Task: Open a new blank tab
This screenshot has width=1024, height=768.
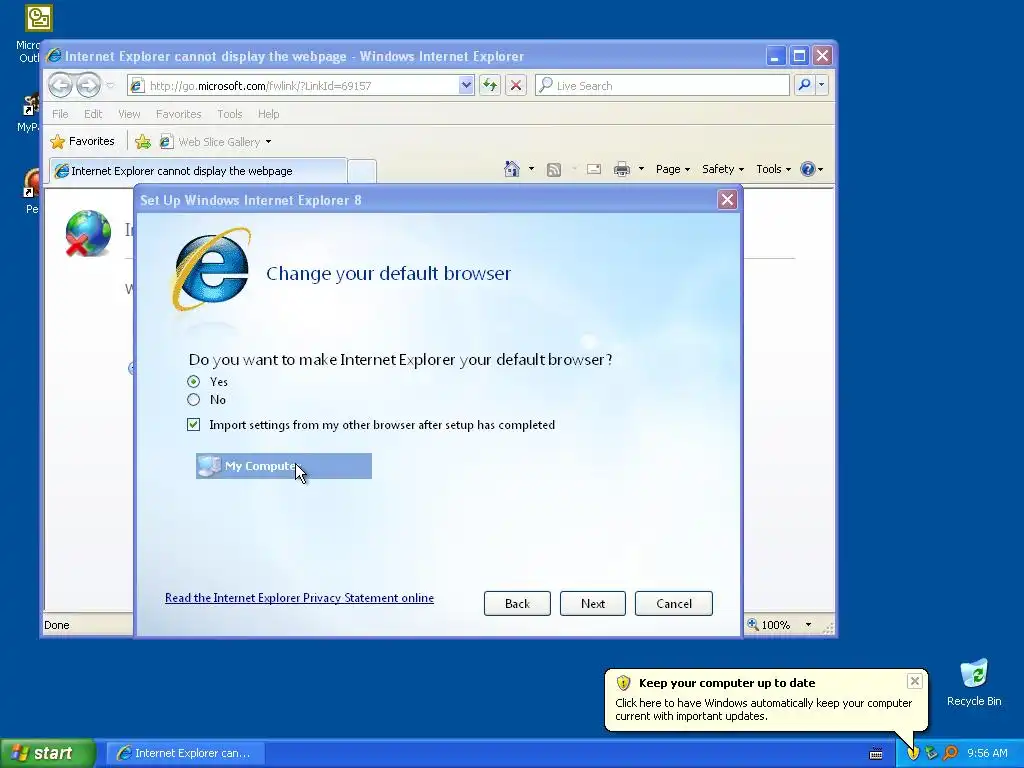Action: [x=362, y=171]
